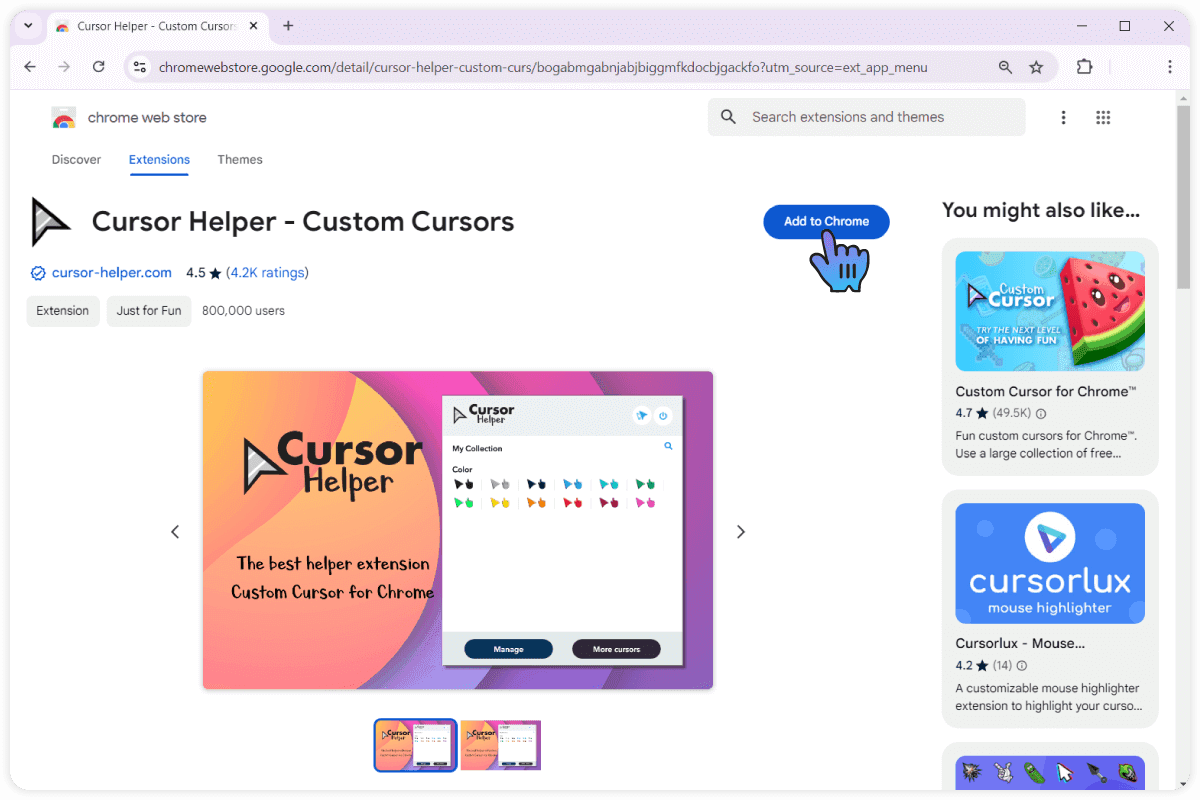Switch to the Themes tab

[240, 160]
